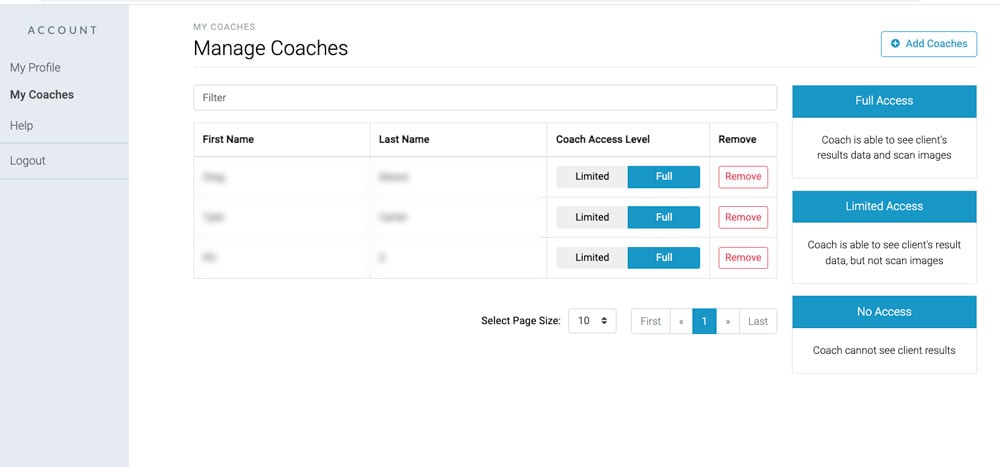This screenshot has height=467, width=1000.
Task: Set first coach's access to Limited
Action: tap(592, 177)
